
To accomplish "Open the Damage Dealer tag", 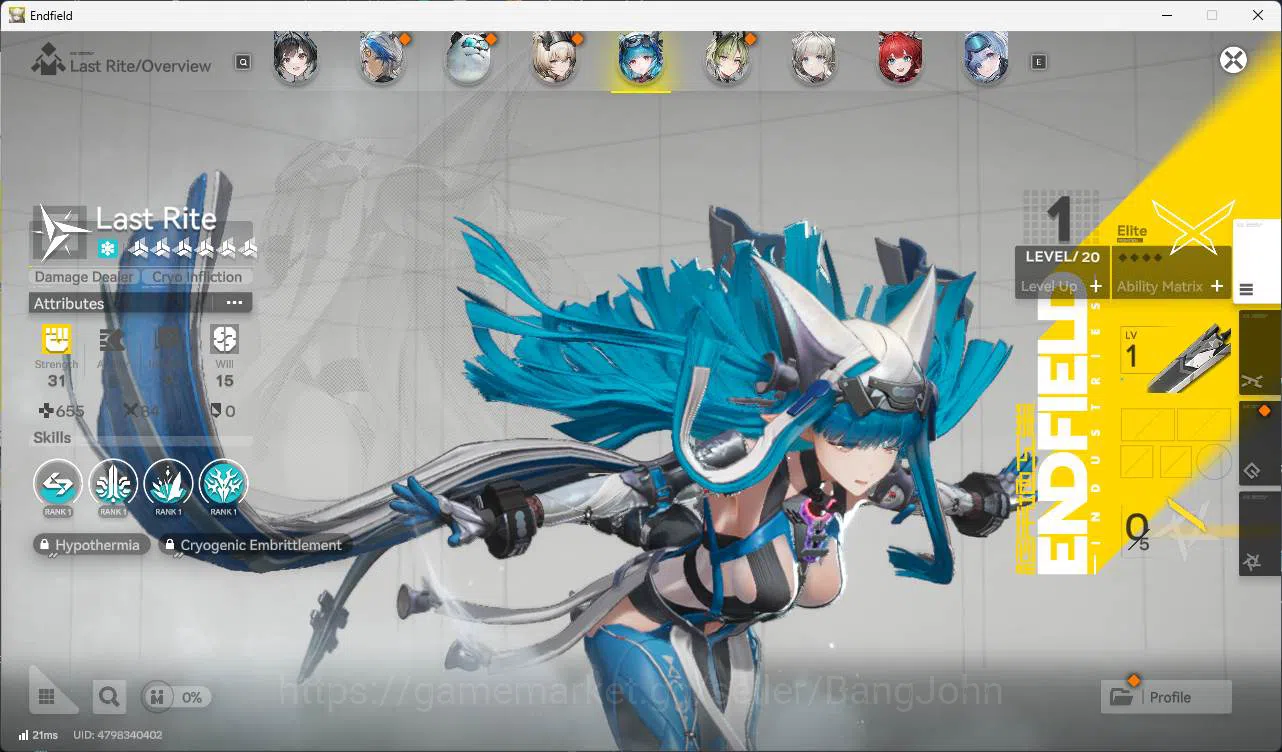I will tap(84, 277).
